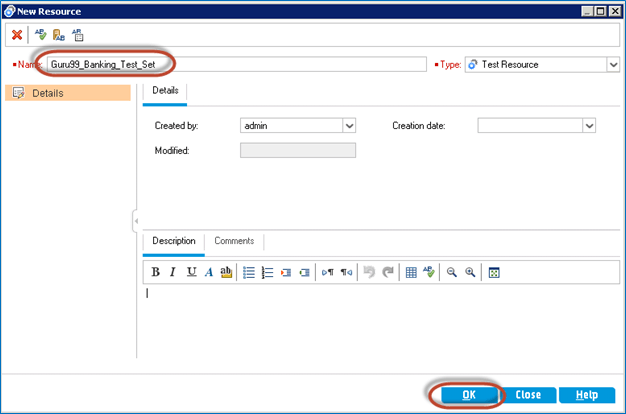
Task: Insert a numbered list
Action: click(267, 272)
